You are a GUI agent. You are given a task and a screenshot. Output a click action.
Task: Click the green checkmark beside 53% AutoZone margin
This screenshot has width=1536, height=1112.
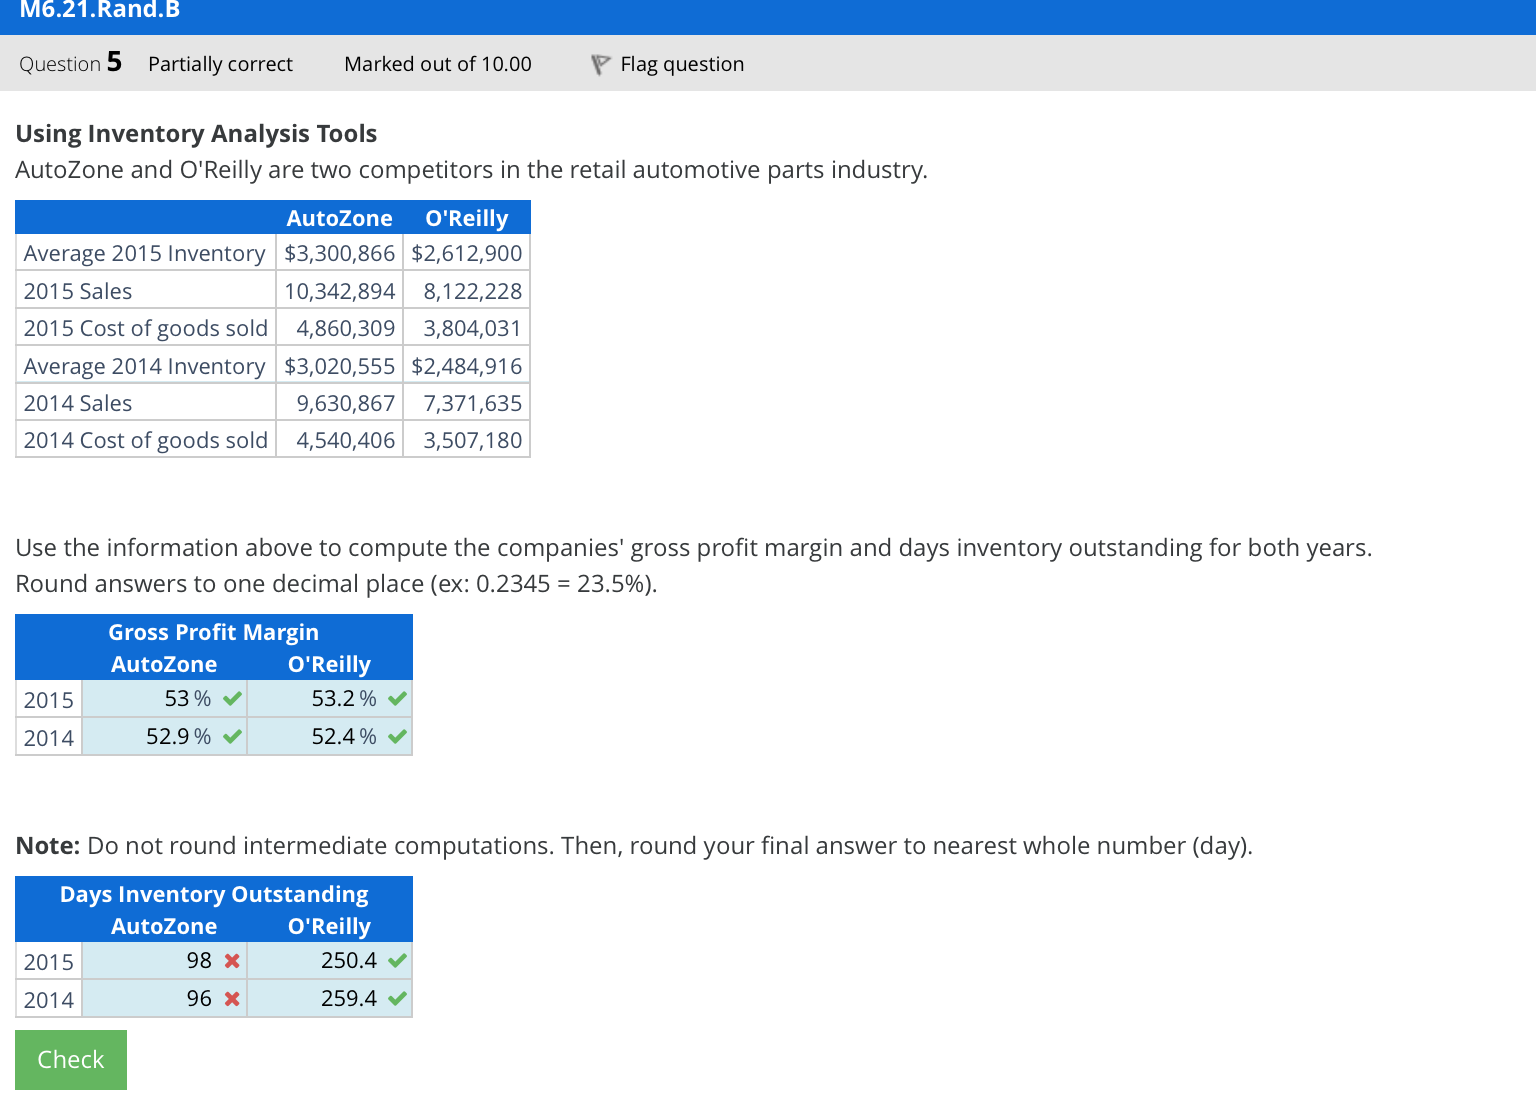pyautogui.click(x=232, y=698)
